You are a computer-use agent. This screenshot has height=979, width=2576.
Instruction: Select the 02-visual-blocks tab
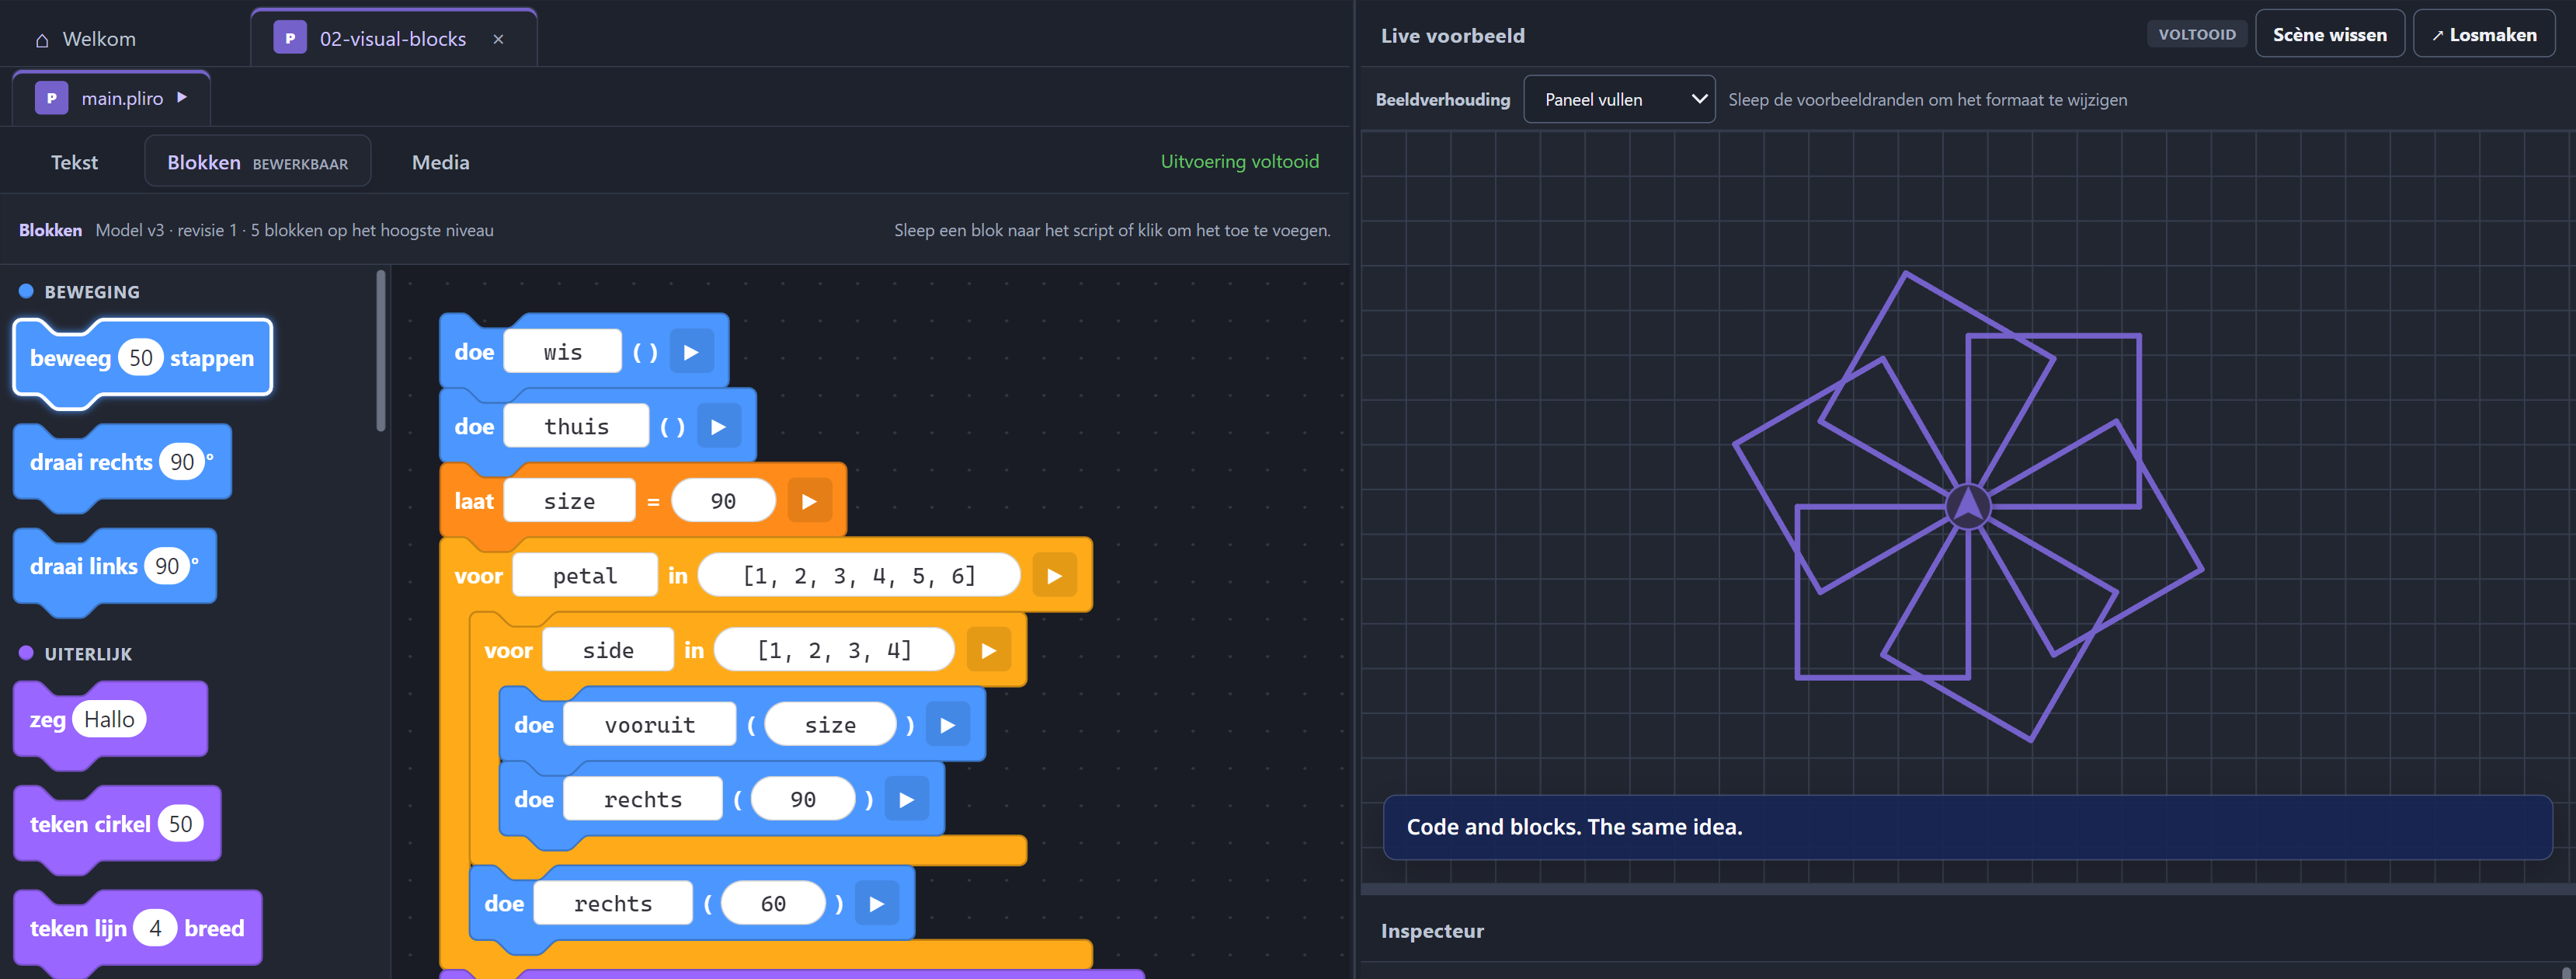[x=393, y=38]
